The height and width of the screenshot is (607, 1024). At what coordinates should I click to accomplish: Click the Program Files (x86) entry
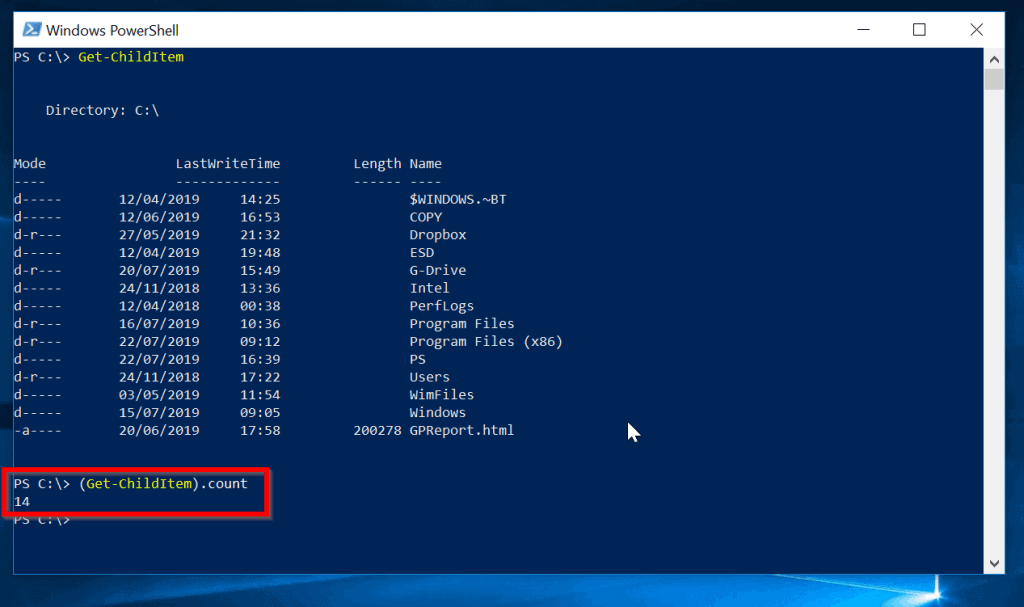point(488,341)
